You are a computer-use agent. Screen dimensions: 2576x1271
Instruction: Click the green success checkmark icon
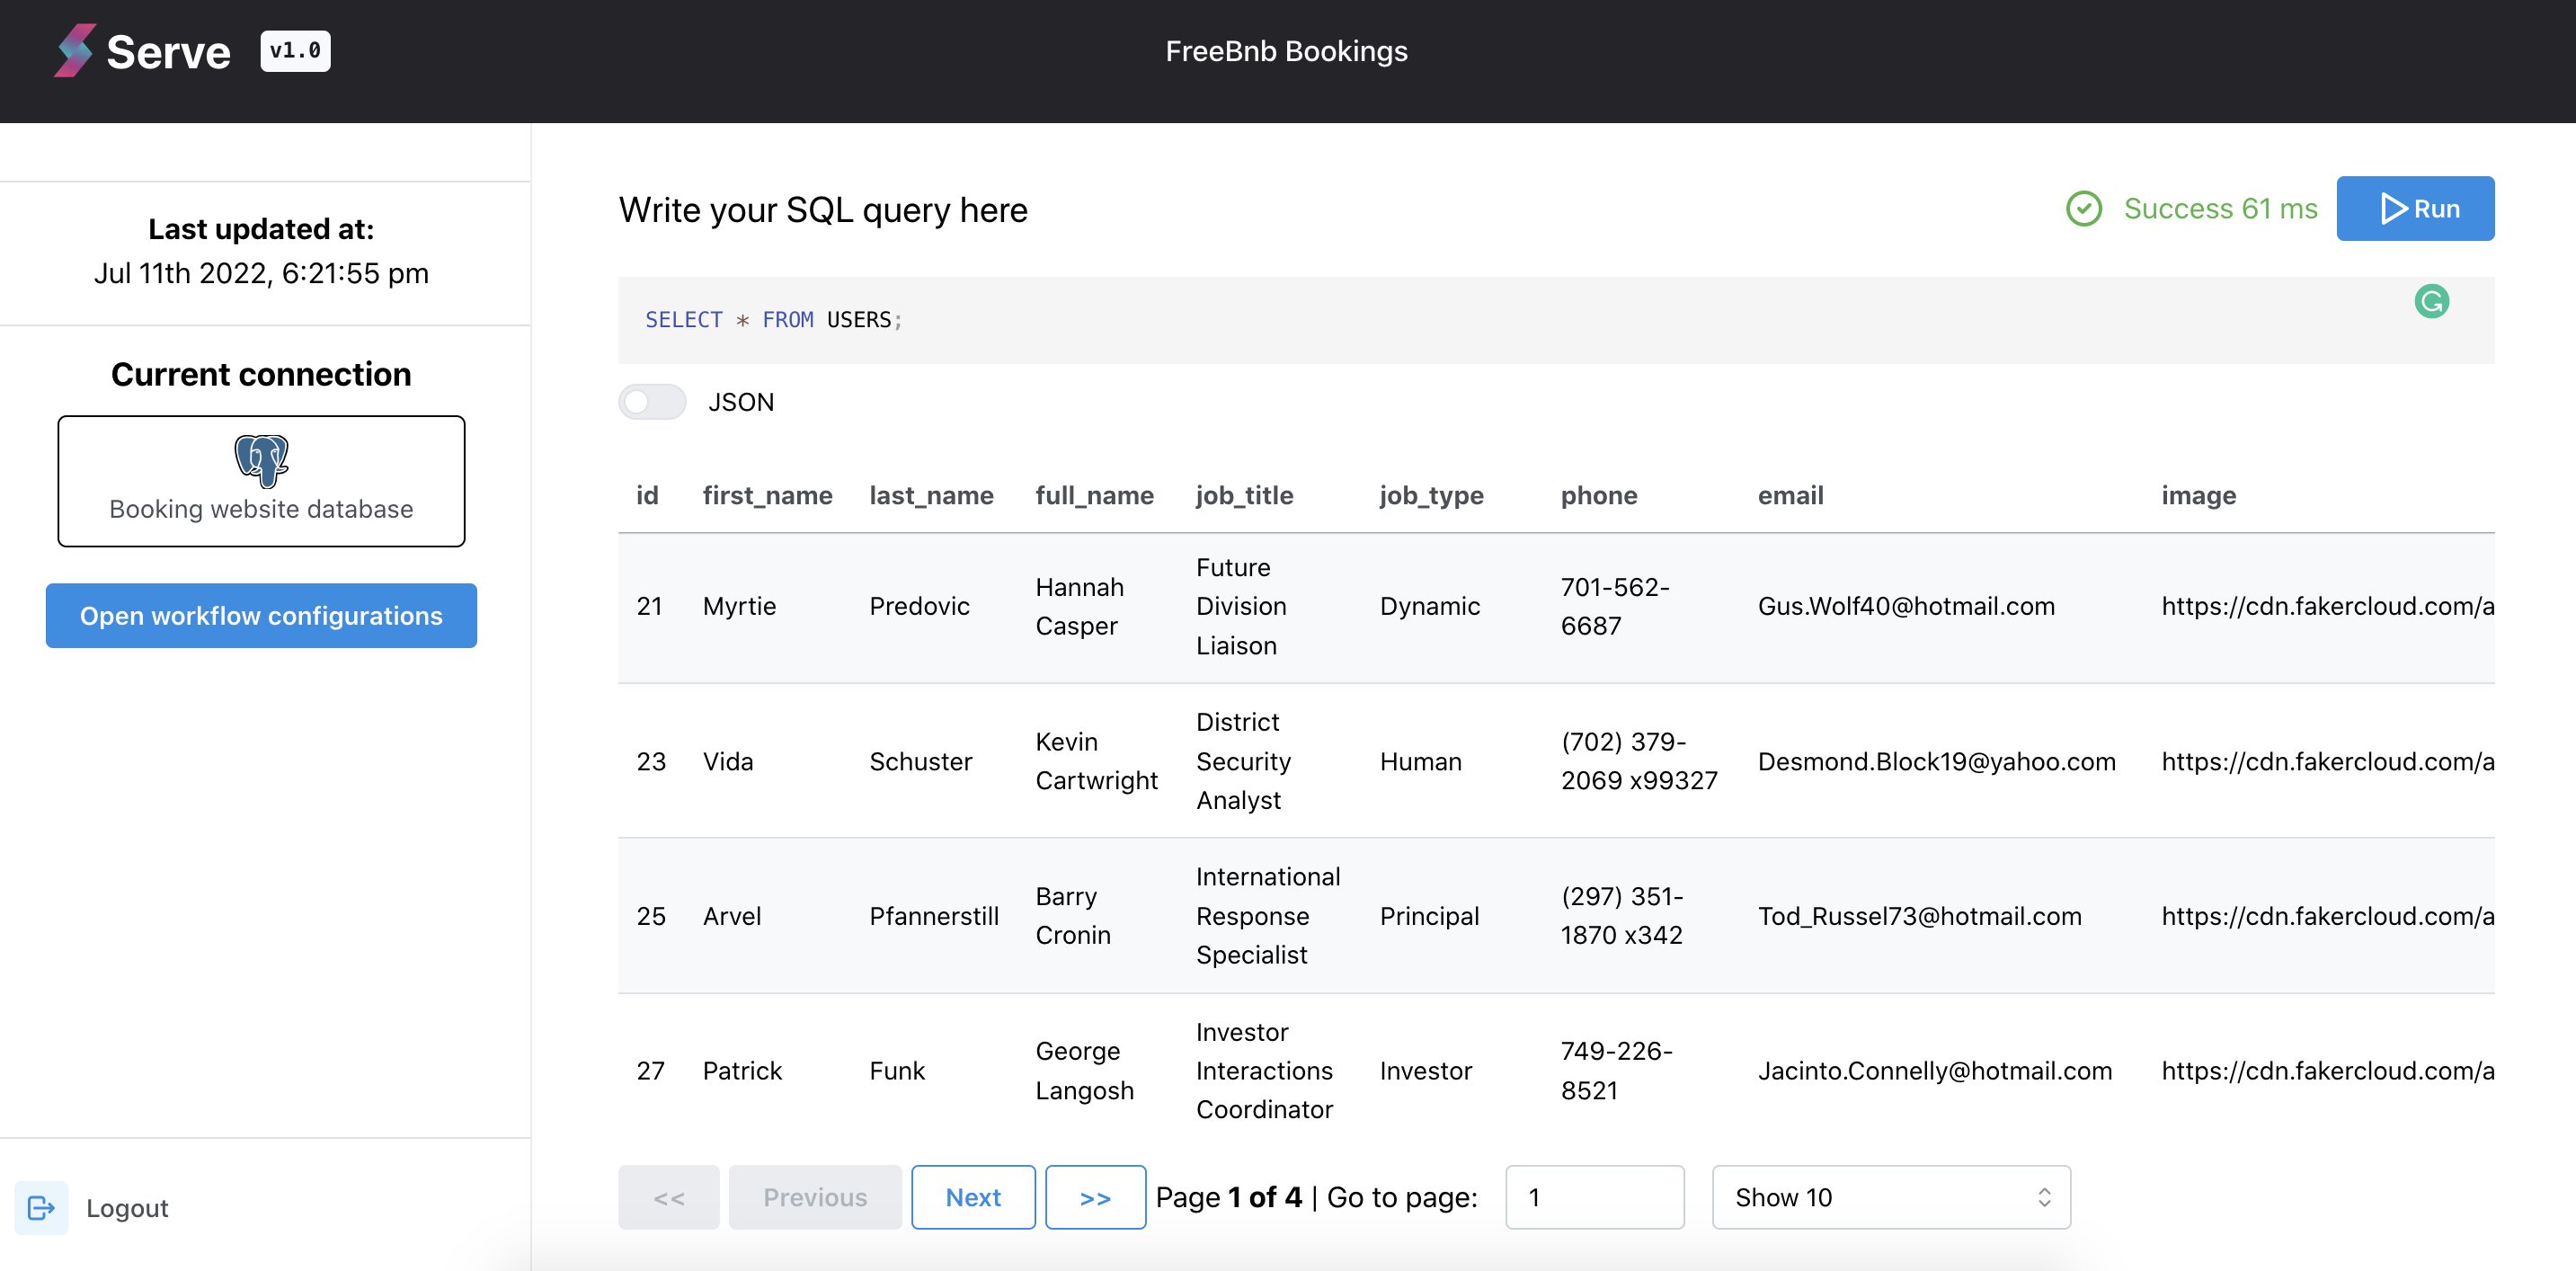[x=2084, y=209]
